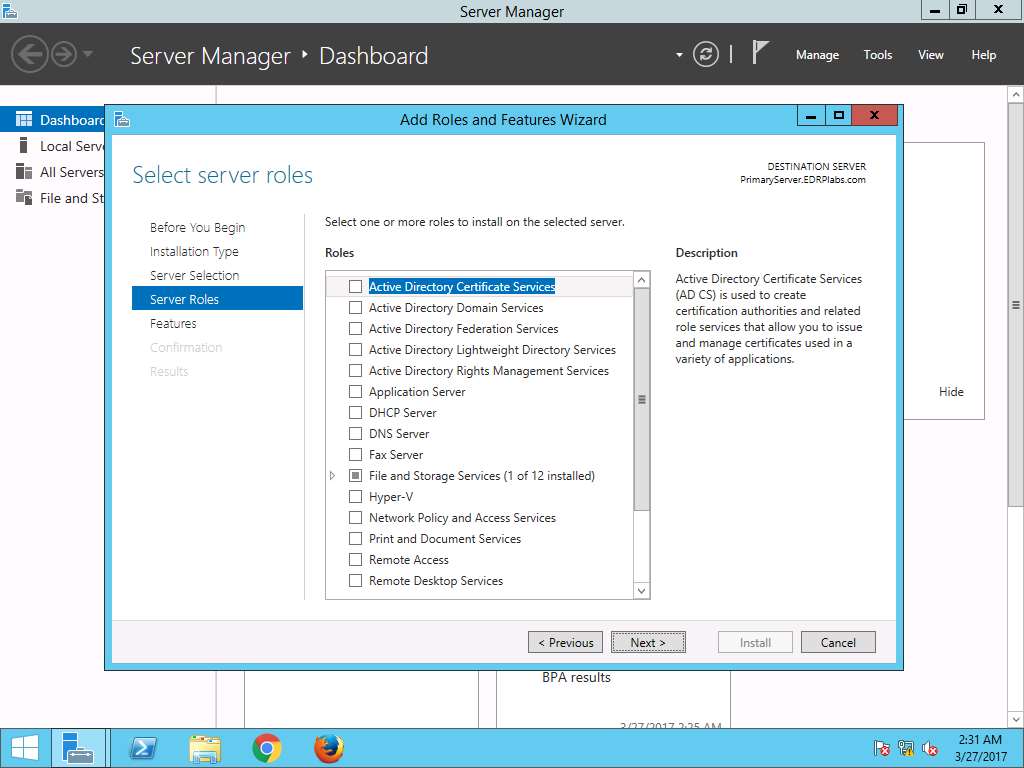This screenshot has width=1024, height=768.
Task: Open File Explorer from the taskbar
Action: [x=204, y=748]
